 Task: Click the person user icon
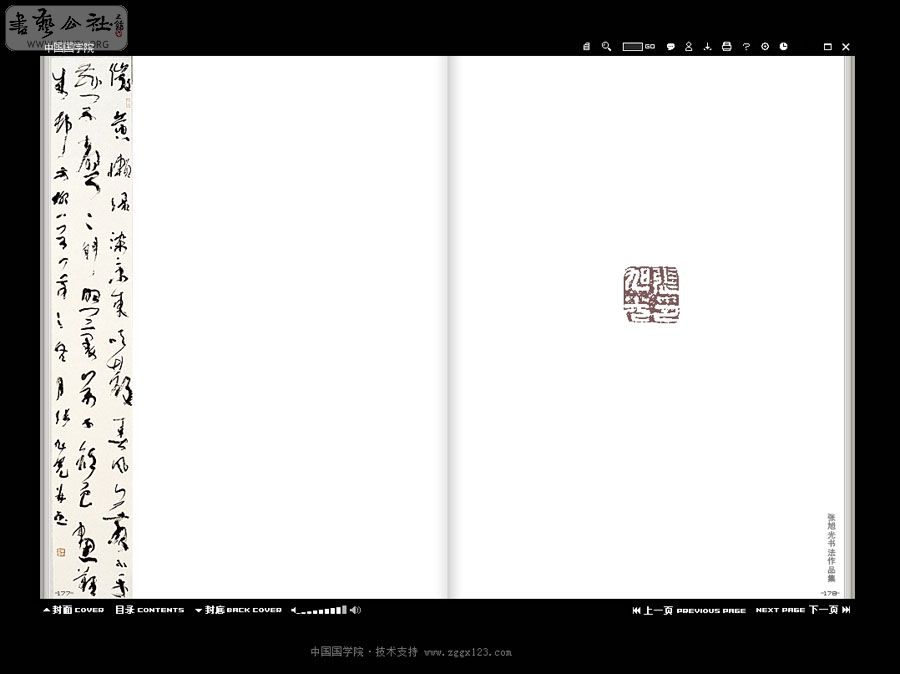click(689, 47)
